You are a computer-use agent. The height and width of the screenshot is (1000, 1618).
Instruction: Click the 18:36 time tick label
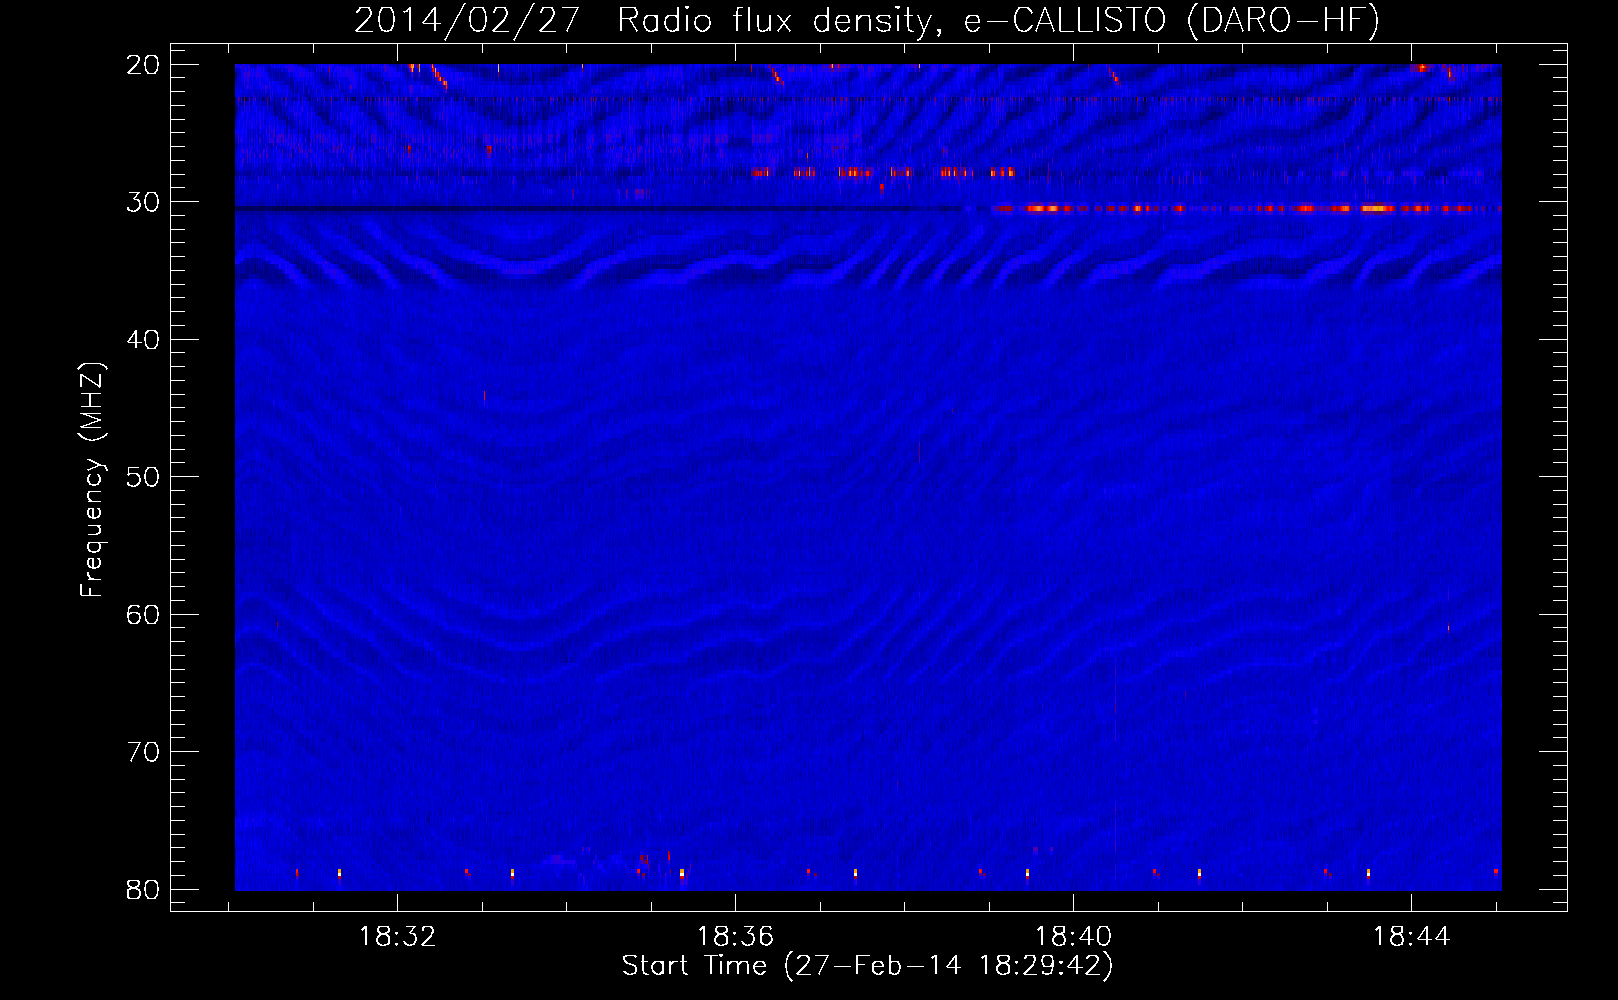point(735,937)
